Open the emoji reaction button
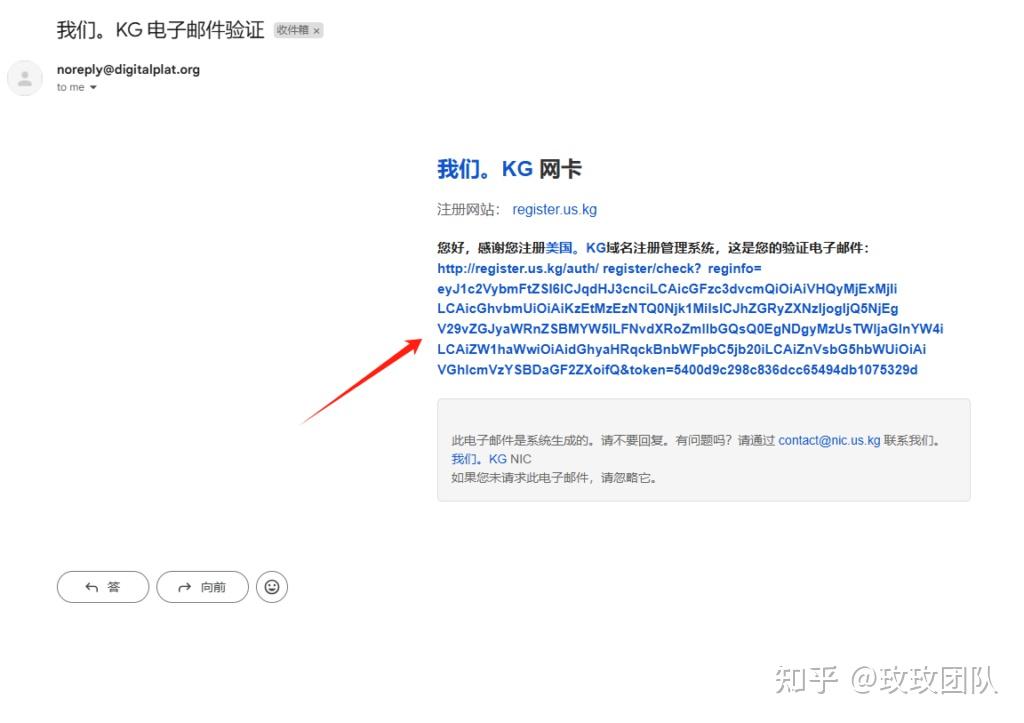This screenshot has height=723, width=1024. pos(272,587)
